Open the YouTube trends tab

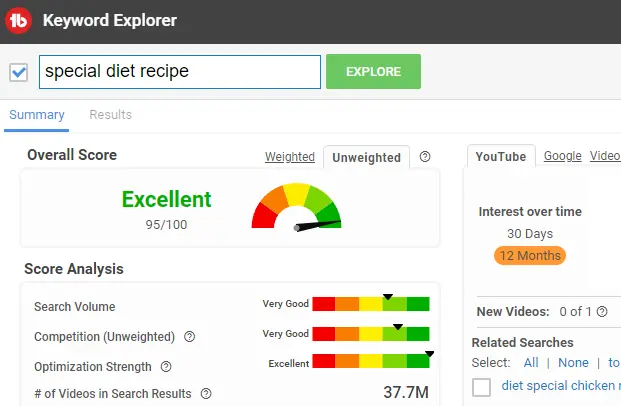pyautogui.click(x=501, y=156)
